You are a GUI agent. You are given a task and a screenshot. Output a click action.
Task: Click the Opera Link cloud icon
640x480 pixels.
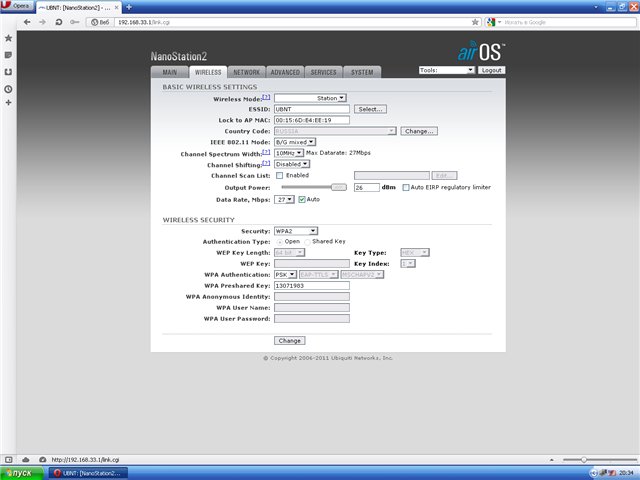tap(25, 460)
